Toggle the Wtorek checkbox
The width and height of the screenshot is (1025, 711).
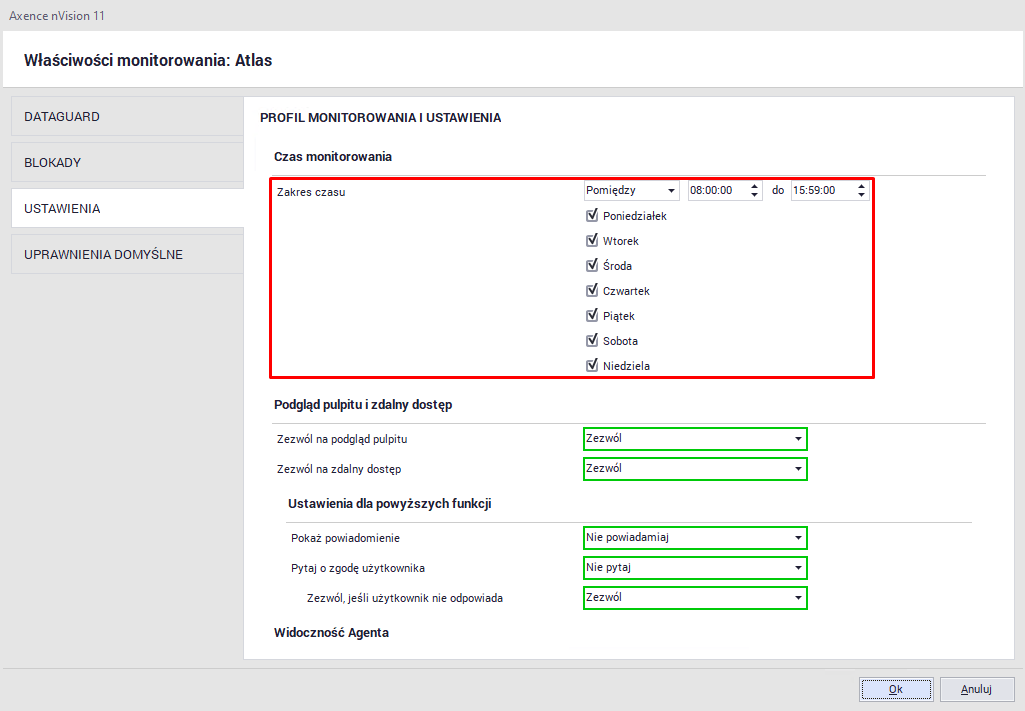pos(592,241)
